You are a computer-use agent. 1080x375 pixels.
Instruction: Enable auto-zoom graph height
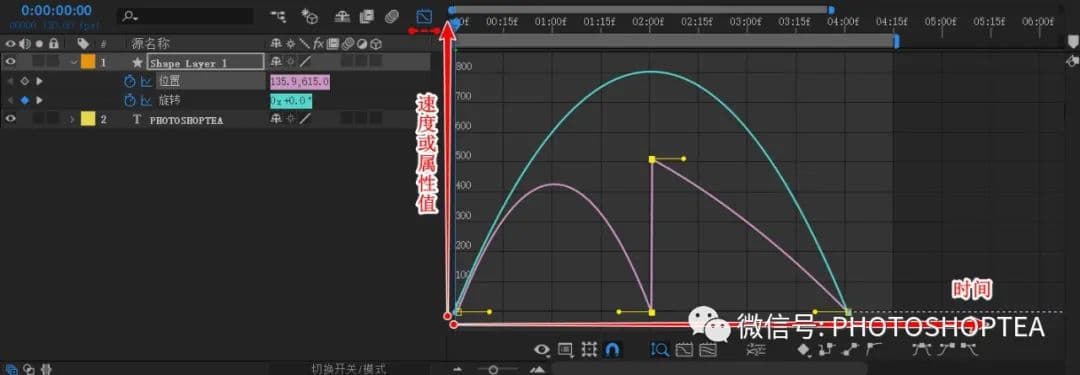[659, 350]
